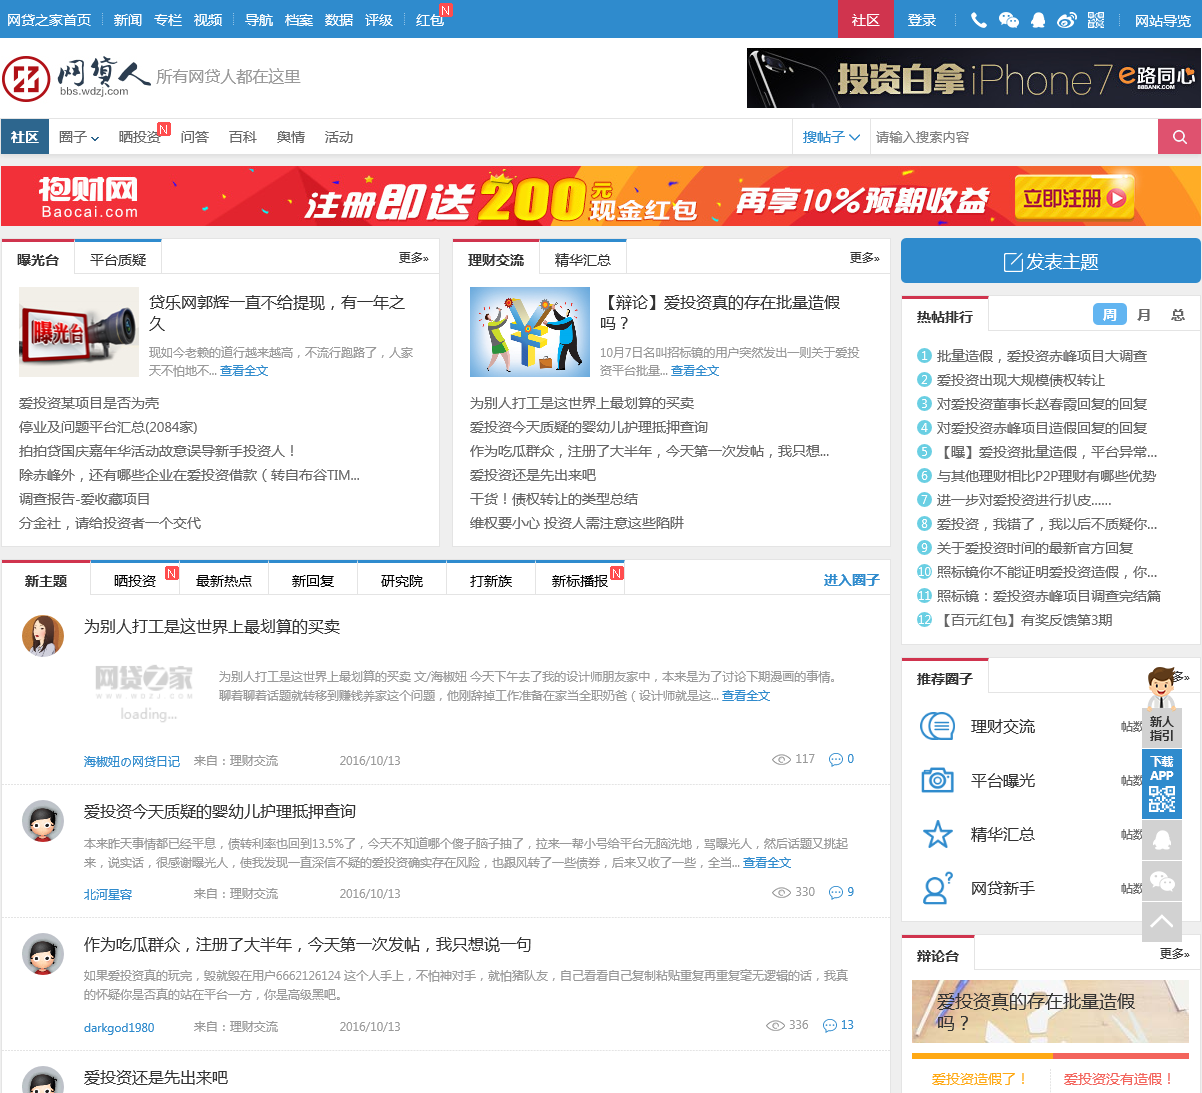
Task: Open the 网站导览 site navigation menu
Action: click(1162, 20)
